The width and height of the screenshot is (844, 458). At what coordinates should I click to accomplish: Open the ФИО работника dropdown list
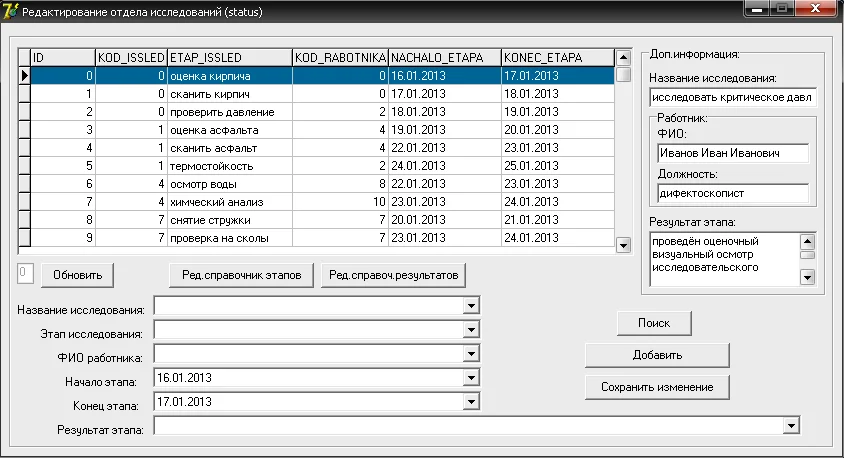pyautogui.click(x=471, y=354)
